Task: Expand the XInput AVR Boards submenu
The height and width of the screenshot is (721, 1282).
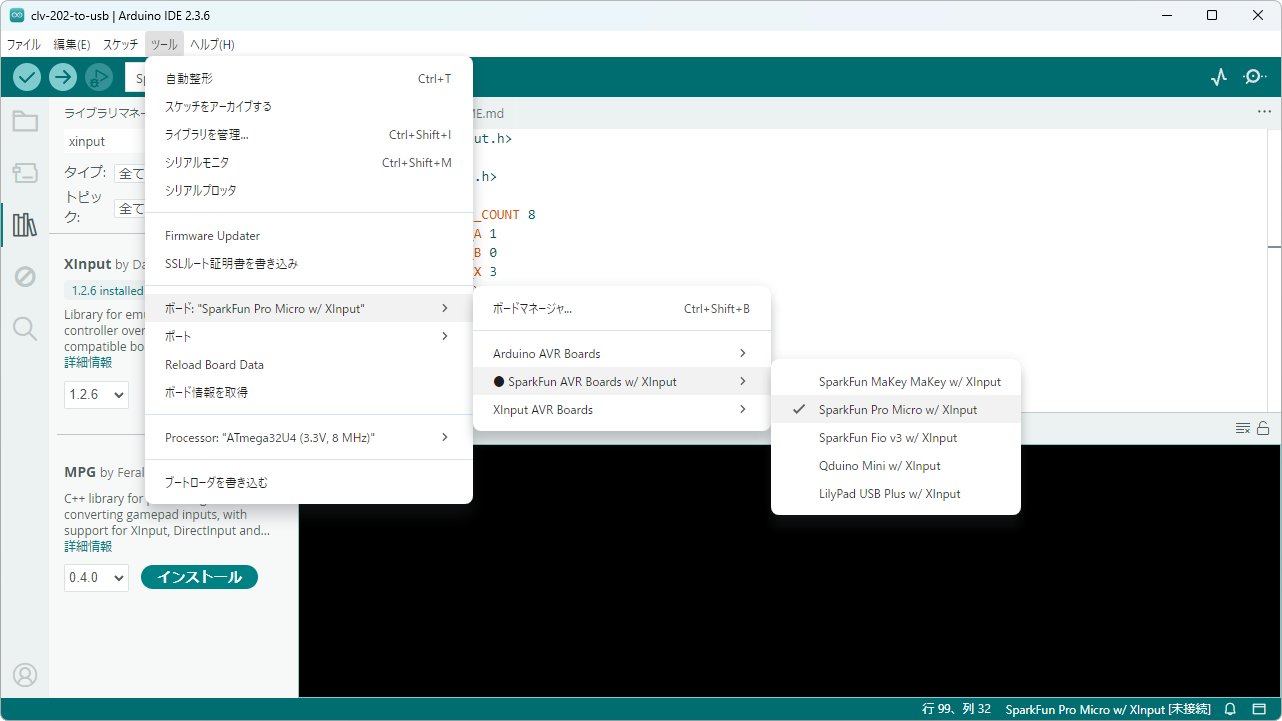Action: click(620, 410)
